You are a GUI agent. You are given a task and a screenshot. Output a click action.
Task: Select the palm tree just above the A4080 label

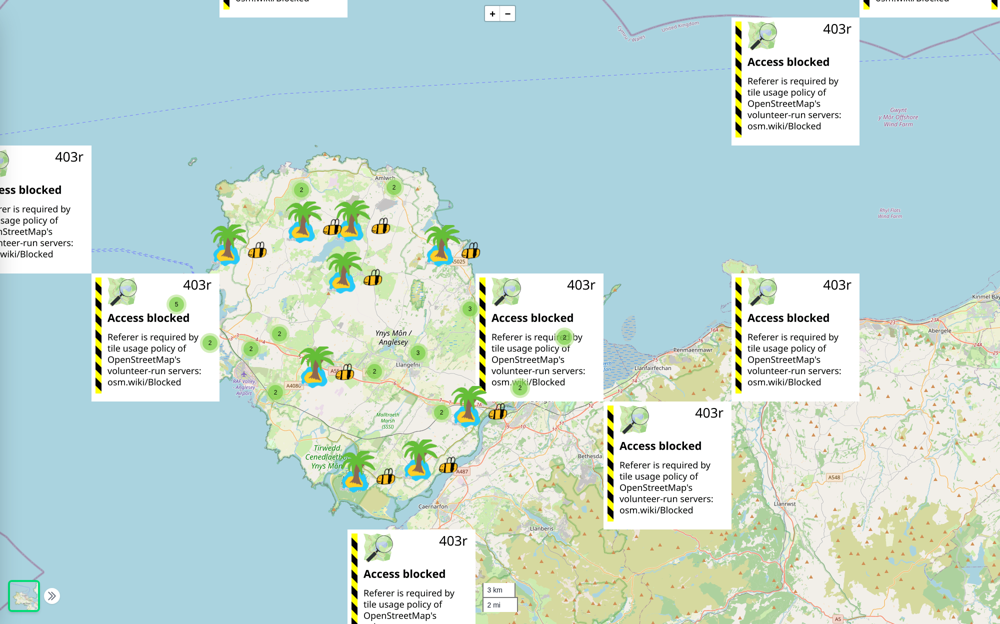click(316, 367)
